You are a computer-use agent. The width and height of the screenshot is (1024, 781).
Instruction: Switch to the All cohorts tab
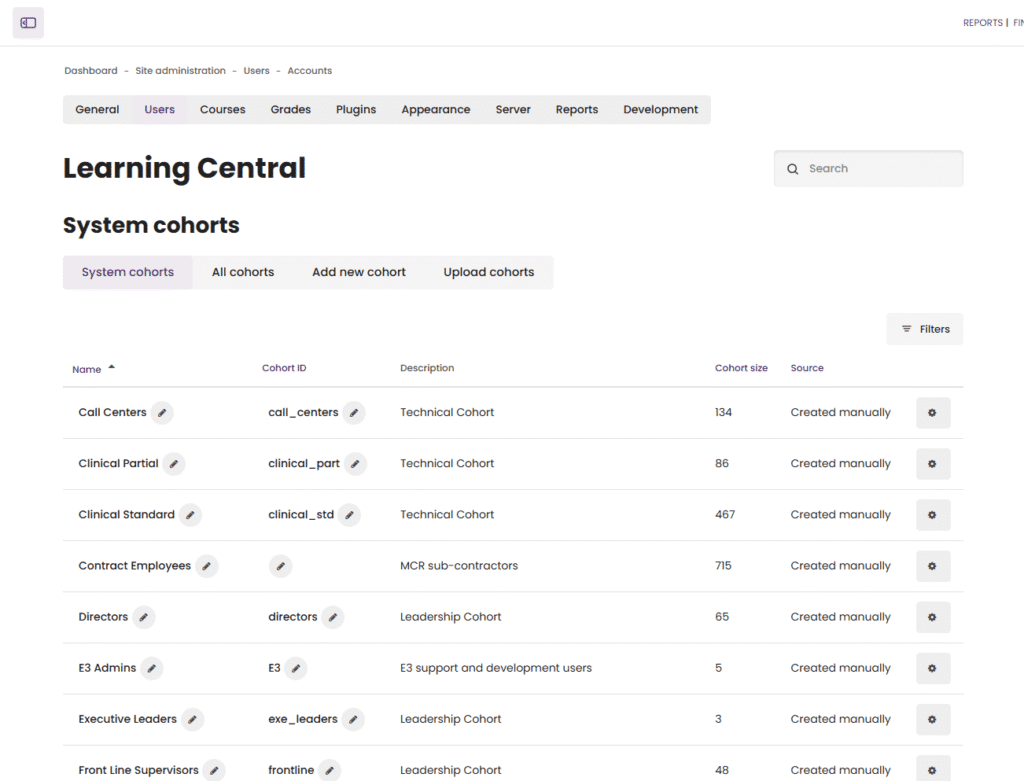click(243, 272)
